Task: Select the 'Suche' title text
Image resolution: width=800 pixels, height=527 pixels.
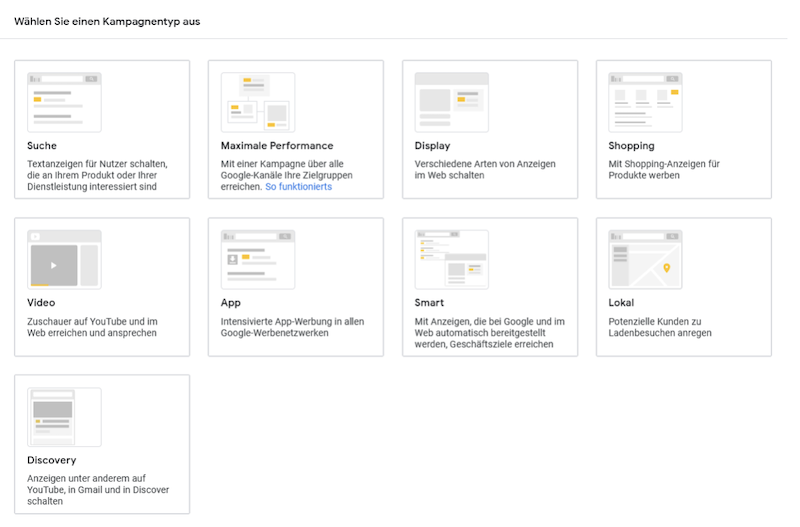Action: 42,145
